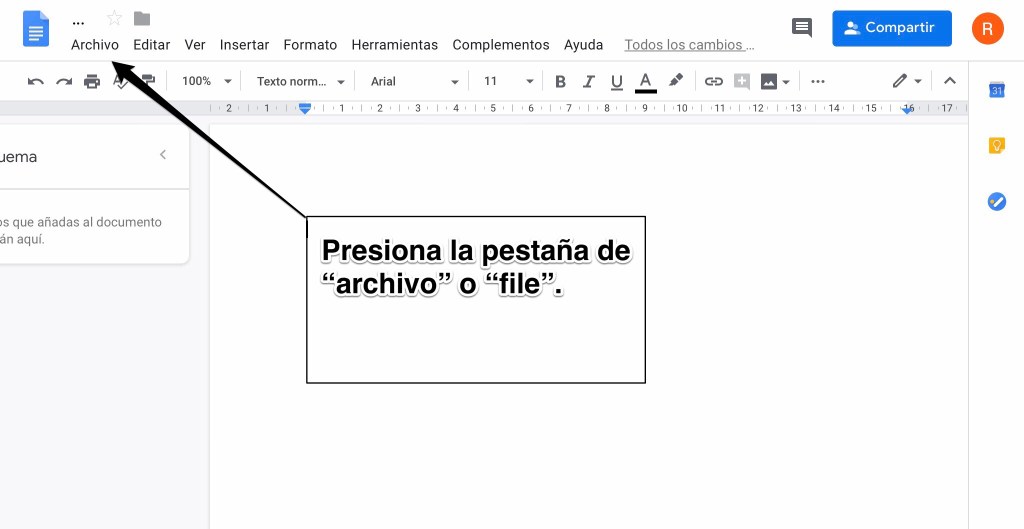Open the font size 11 dropdown
The width and height of the screenshot is (1024, 529).
tap(508, 81)
